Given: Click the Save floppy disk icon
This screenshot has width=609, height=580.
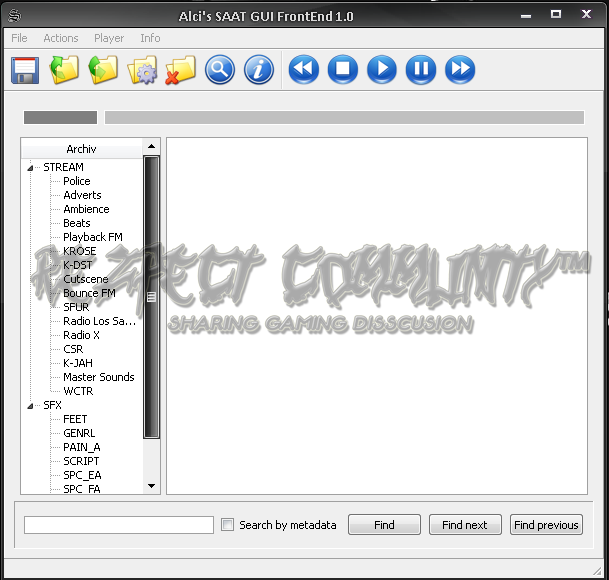Looking at the screenshot, I should click(25, 70).
